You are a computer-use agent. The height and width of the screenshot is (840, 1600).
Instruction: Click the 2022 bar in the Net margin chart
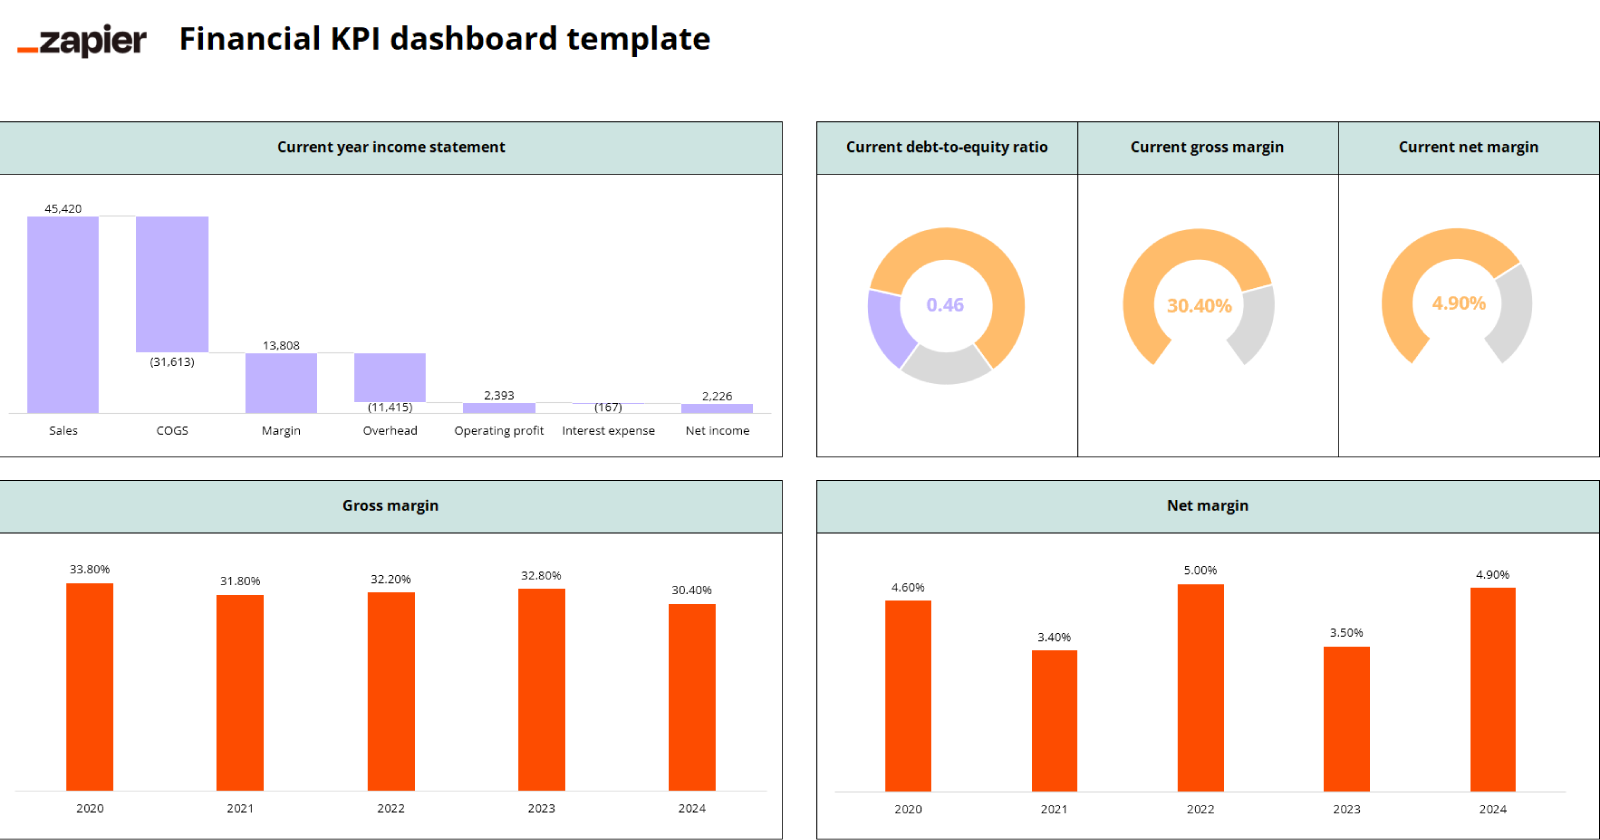(1201, 688)
